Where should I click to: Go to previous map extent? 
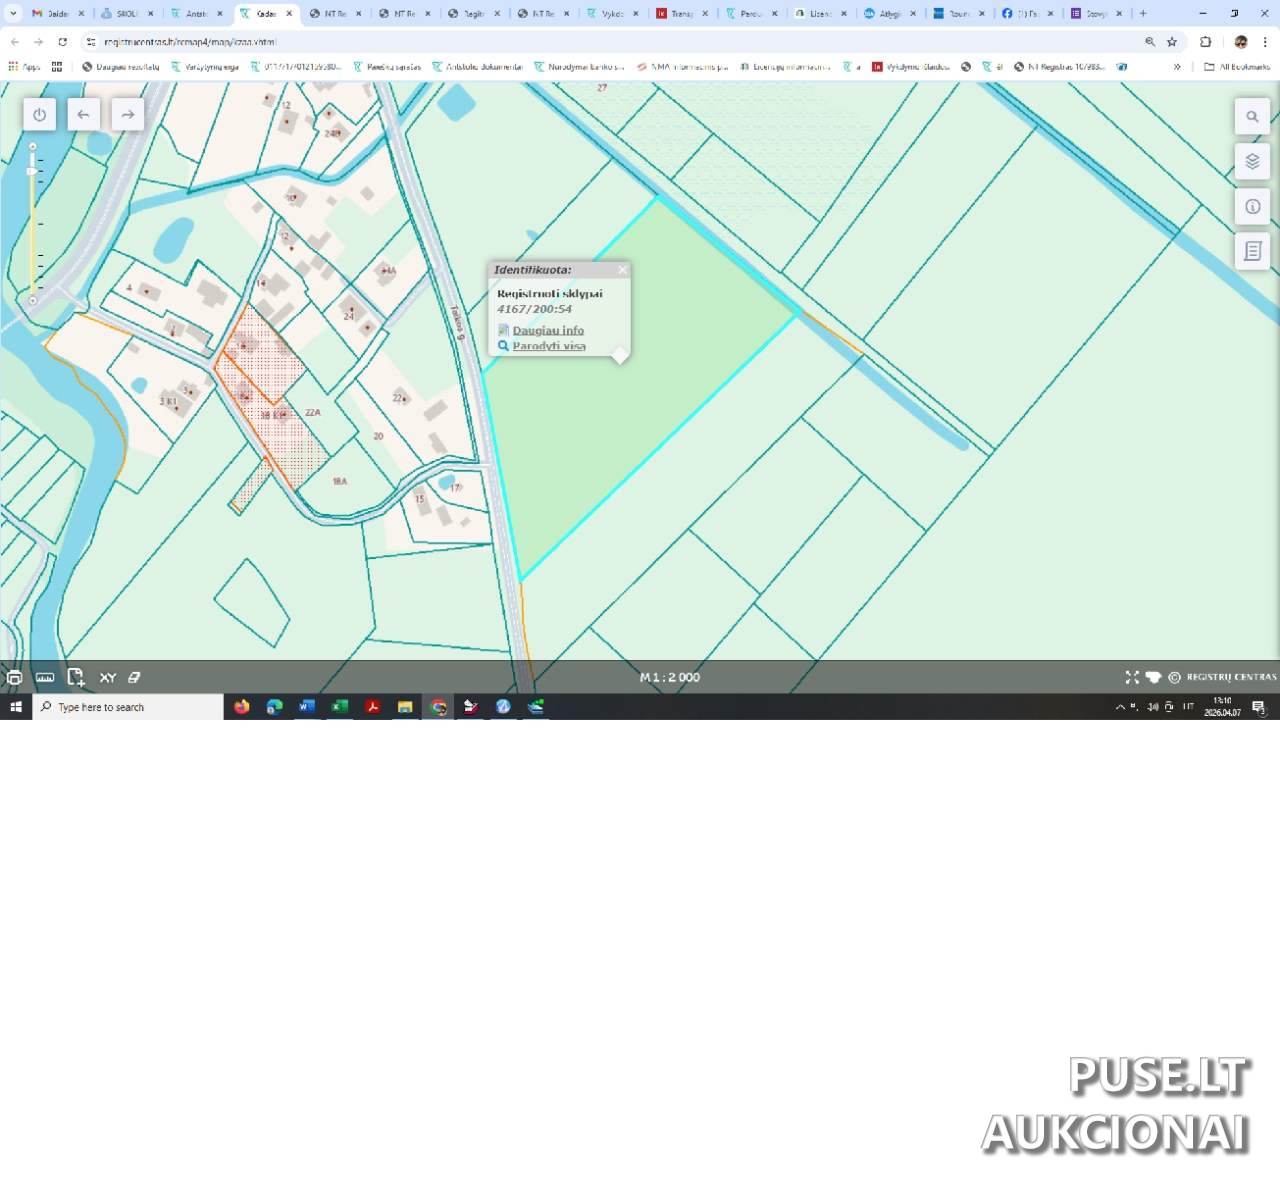click(83, 115)
